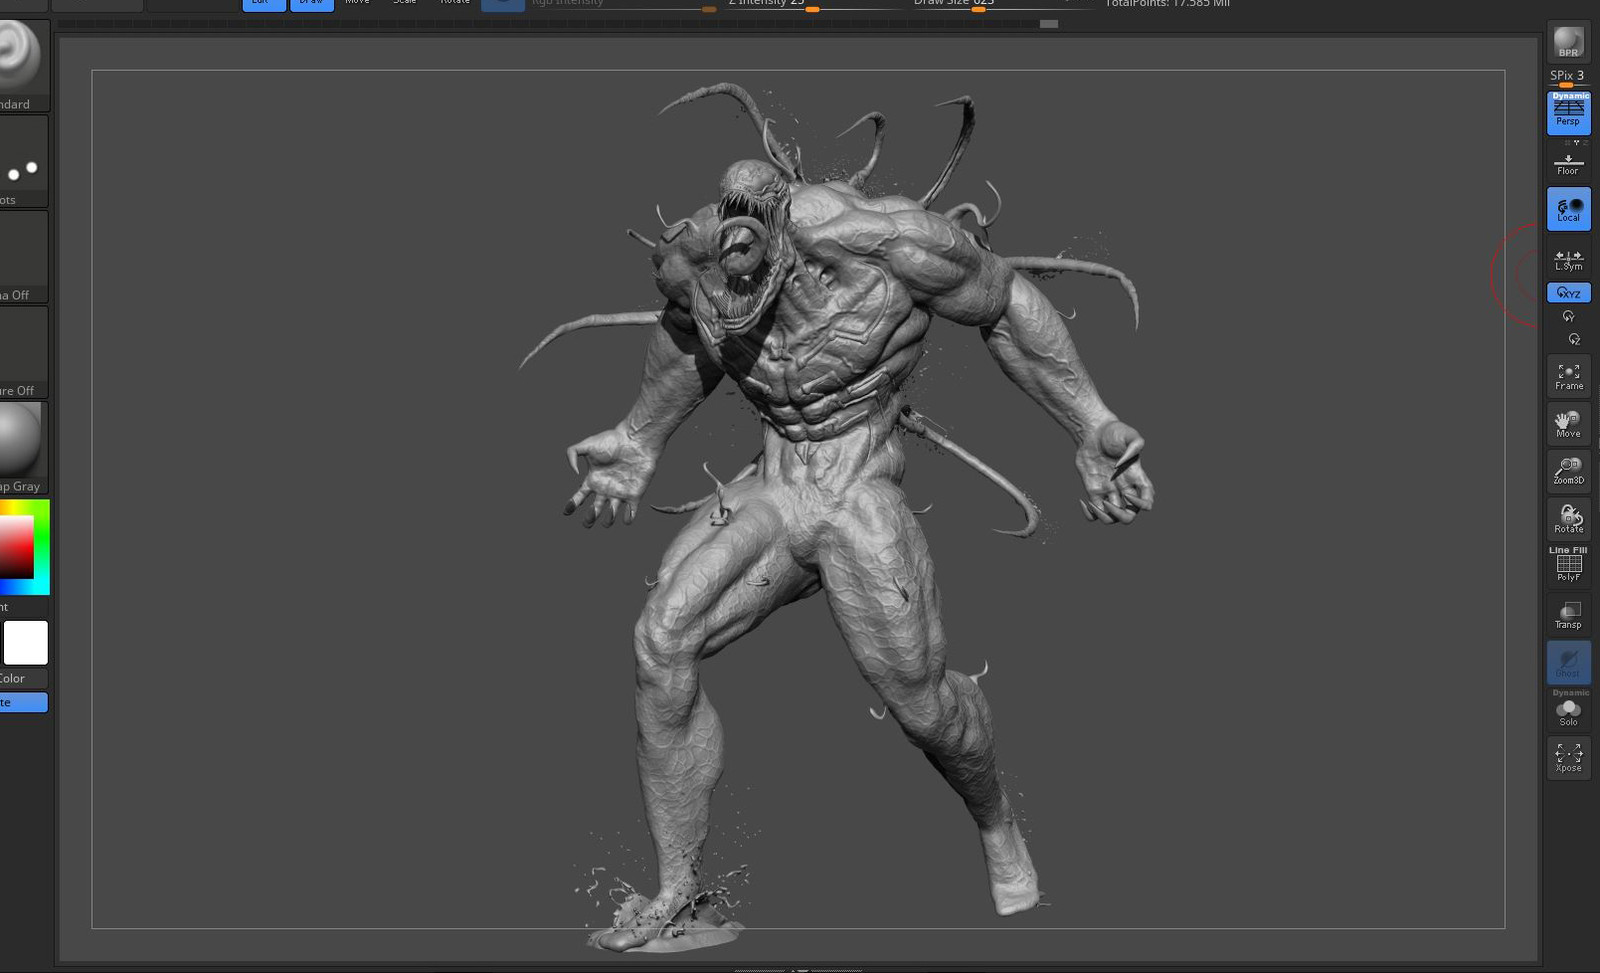Click the blue Alternate button
Screen dimensions: 1600x973
[x=23, y=702]
